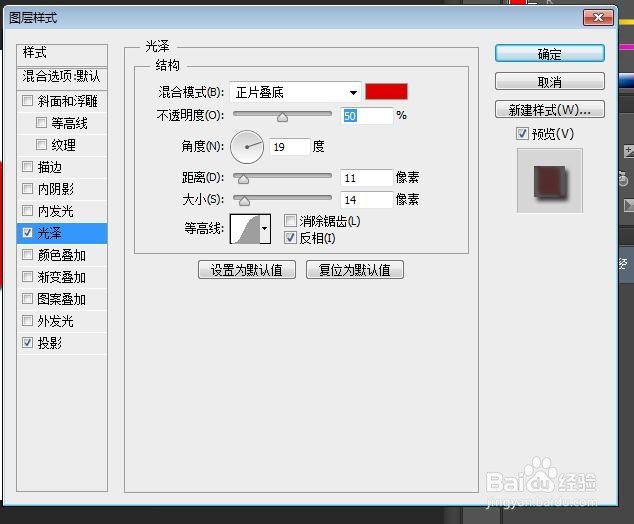Click the 距离 distance slider handle

point(243,179)
